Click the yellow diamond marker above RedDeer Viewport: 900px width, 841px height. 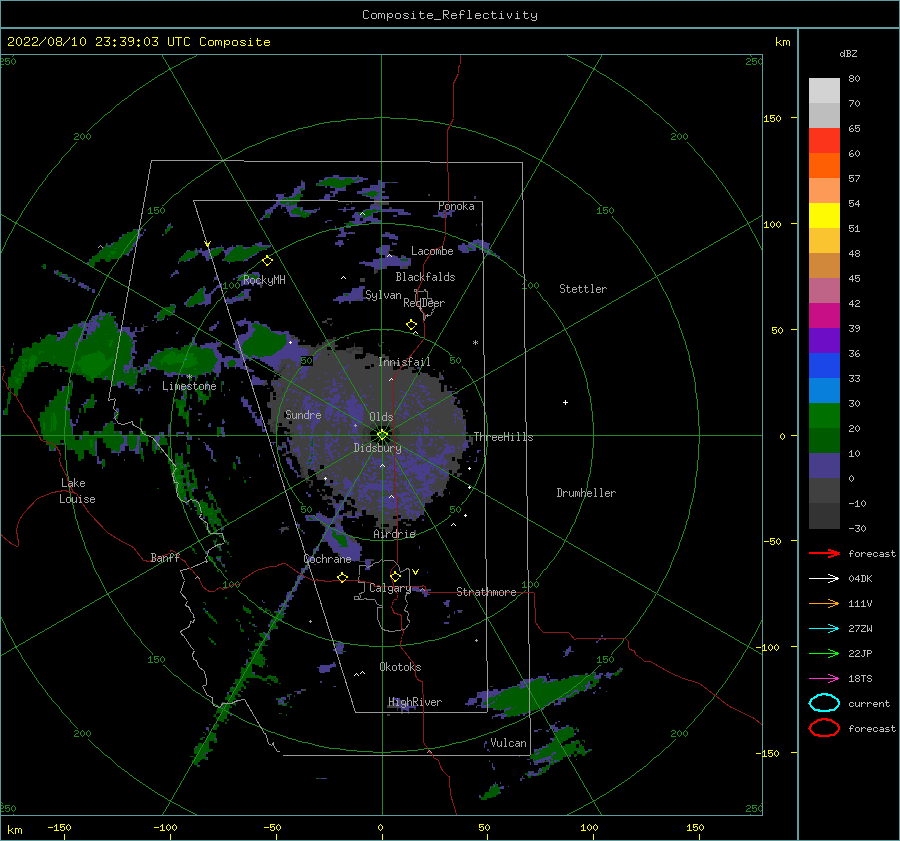tap(412, 325)
